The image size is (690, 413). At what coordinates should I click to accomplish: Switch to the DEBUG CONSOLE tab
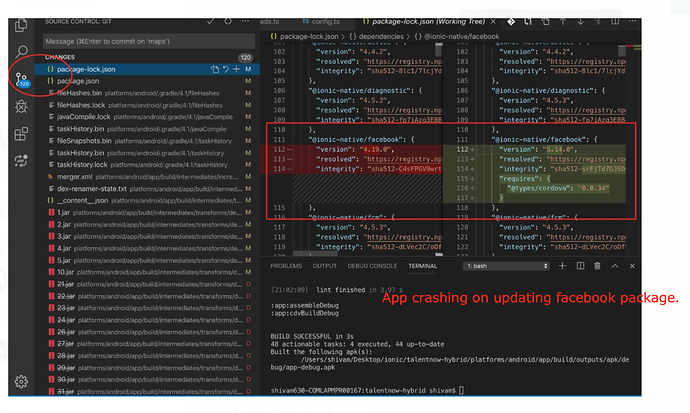[372, 266]
